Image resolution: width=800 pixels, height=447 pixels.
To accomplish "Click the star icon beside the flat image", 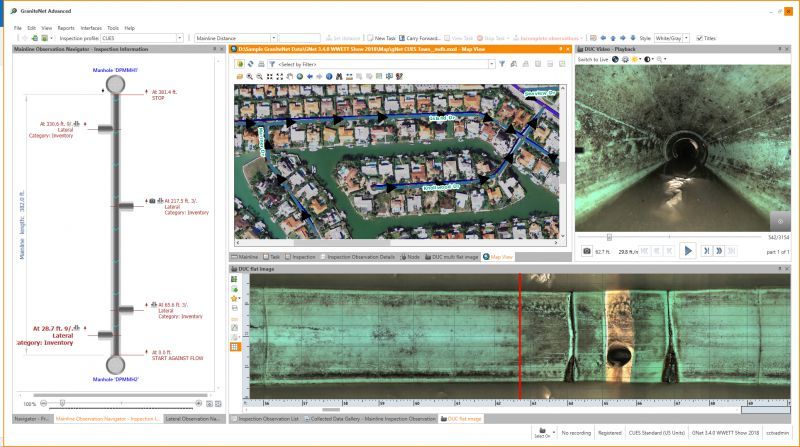I will pyautogui.click(x=235, y=298).
